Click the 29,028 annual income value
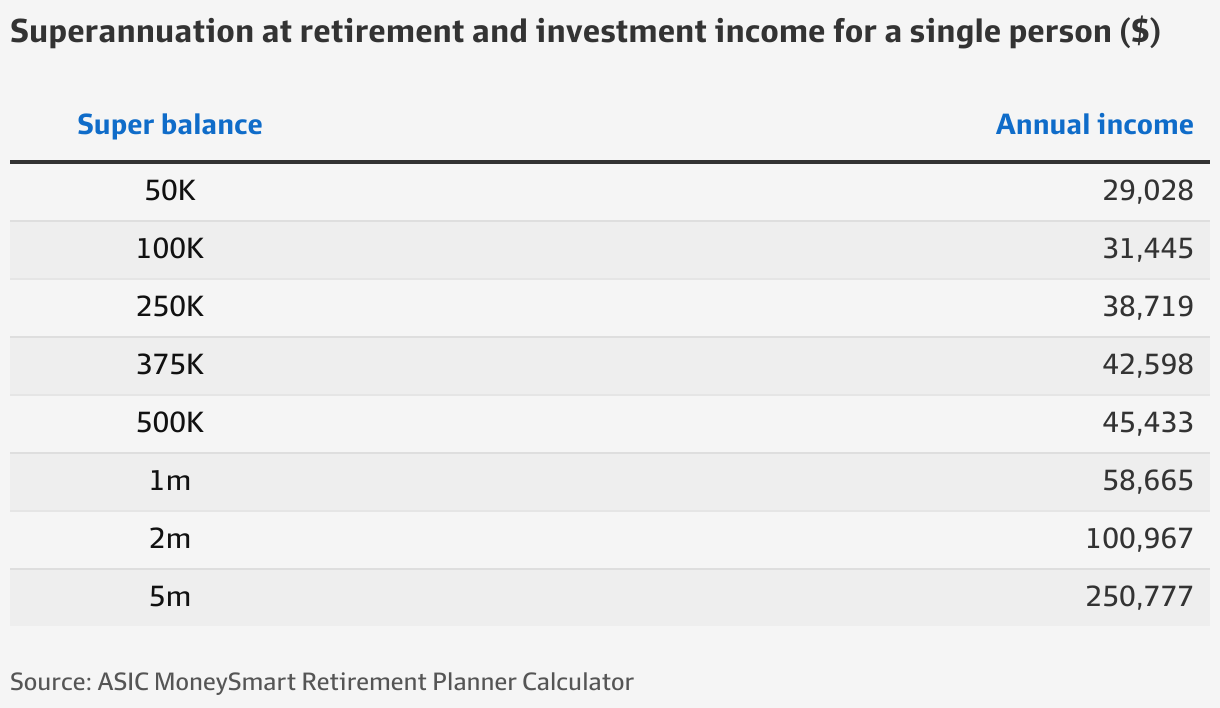 tap(1148, 191)
